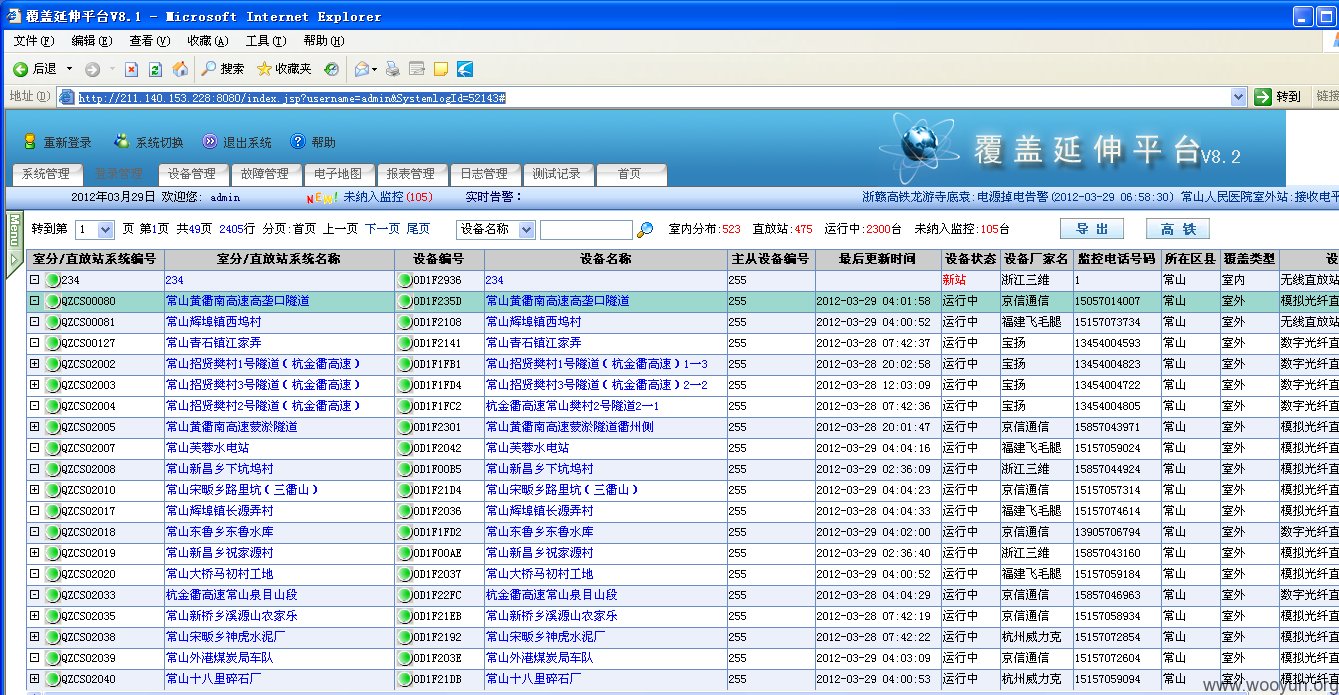Open the page number dropdown
1339x695 pixels.
107,229
